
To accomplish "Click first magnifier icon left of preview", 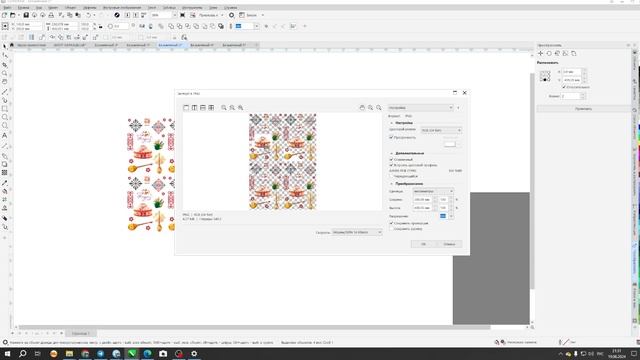I will pyautogui.click(x=224, y=107).
